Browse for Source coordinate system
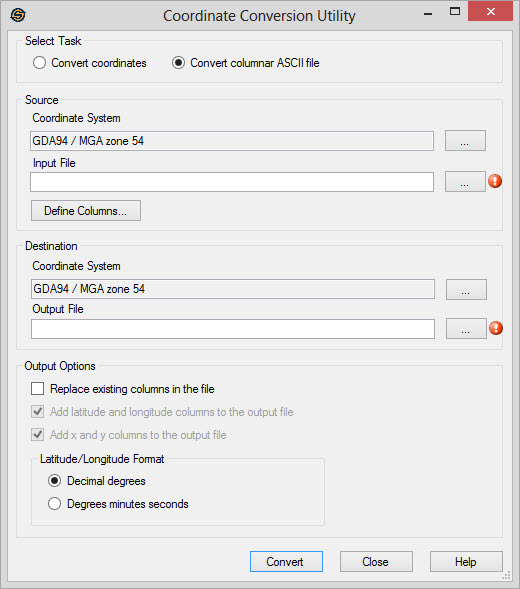 pyautogui.click(x=465, y=141)
